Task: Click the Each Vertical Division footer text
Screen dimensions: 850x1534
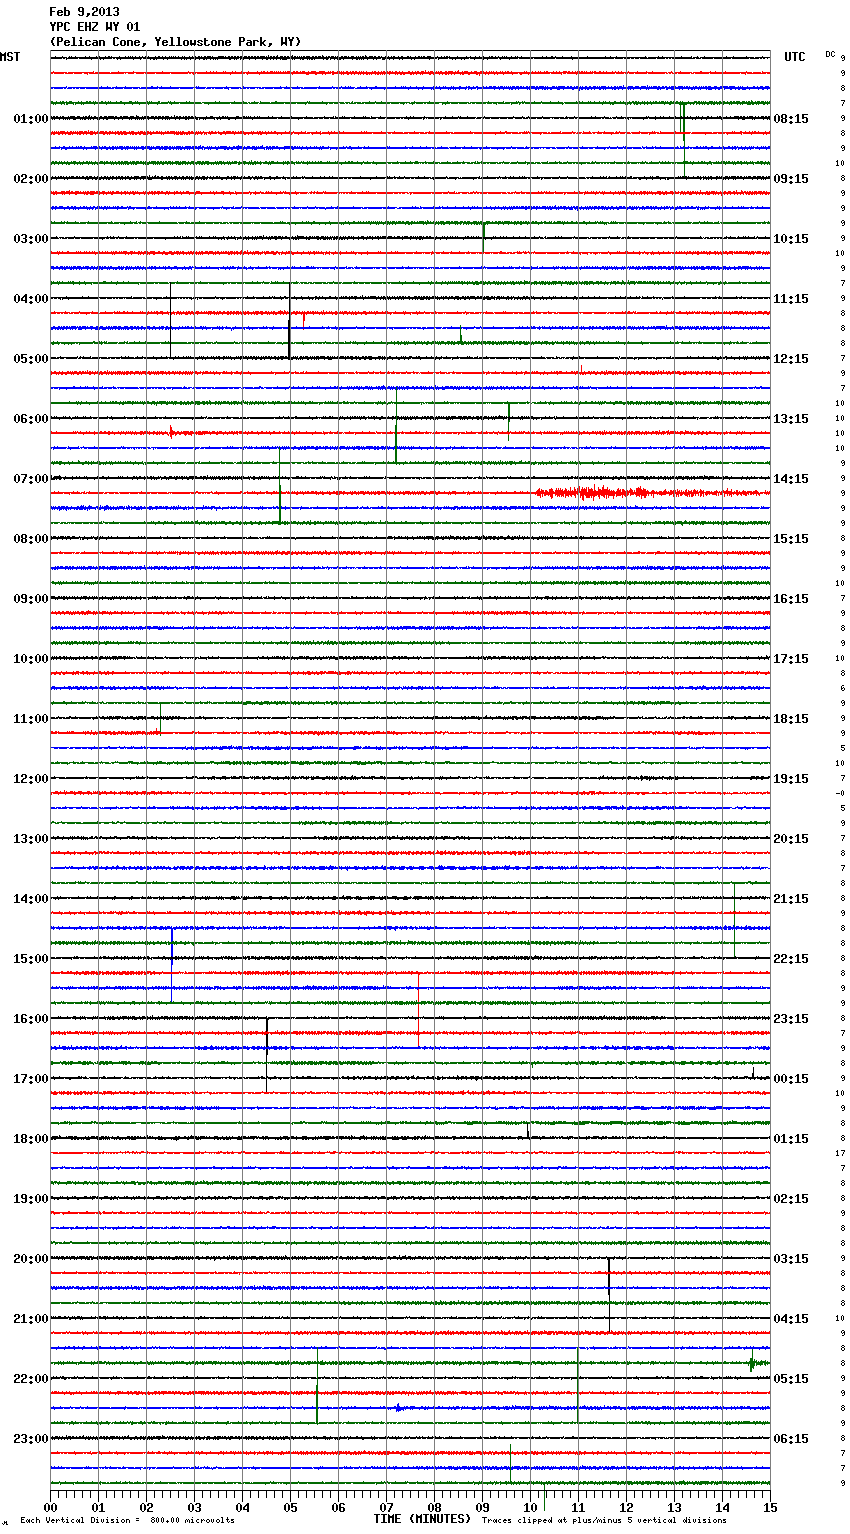Action: (x=127, y=1520)
